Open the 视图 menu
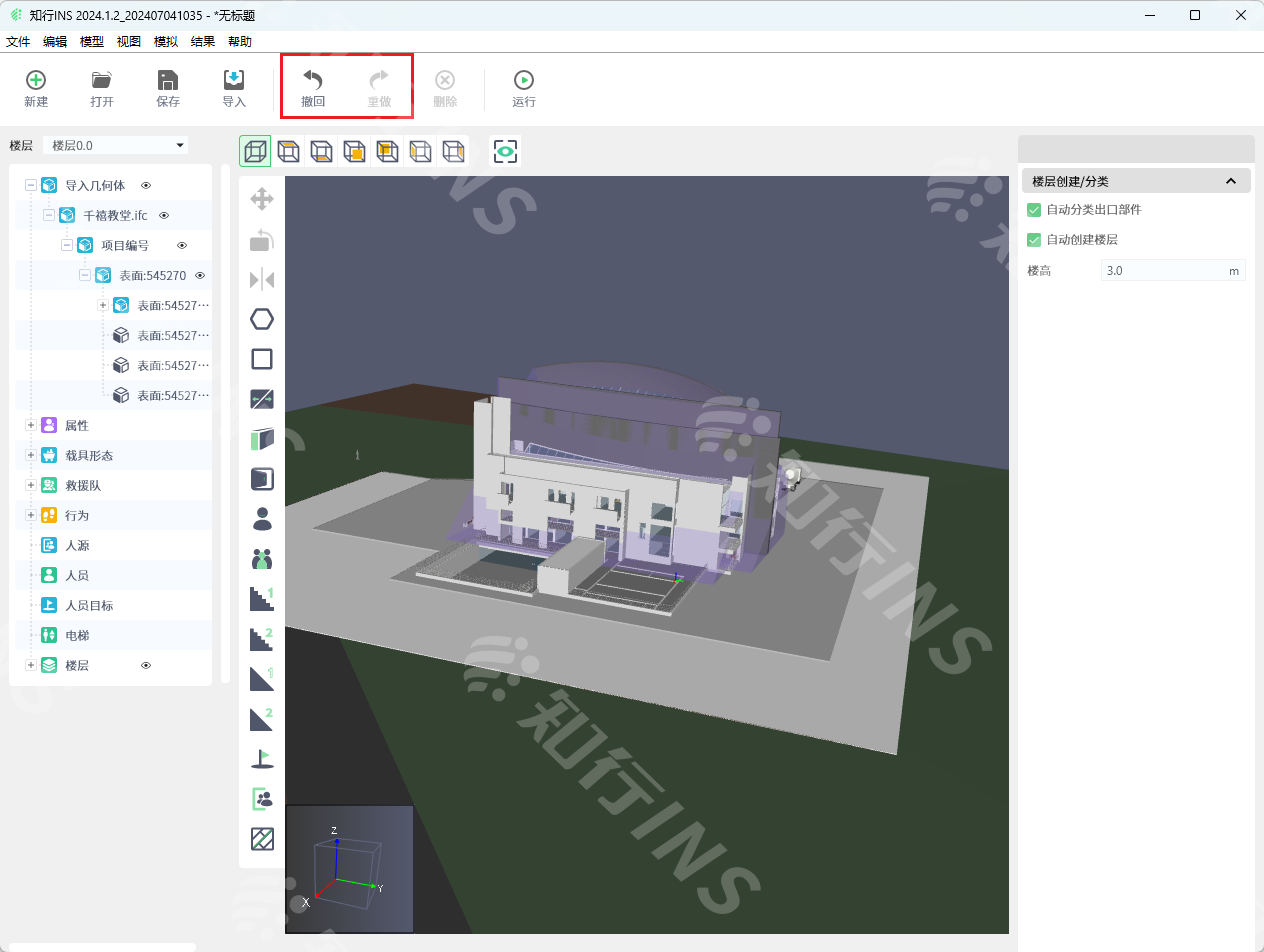 pyautogui.click(x=129, y=41)
